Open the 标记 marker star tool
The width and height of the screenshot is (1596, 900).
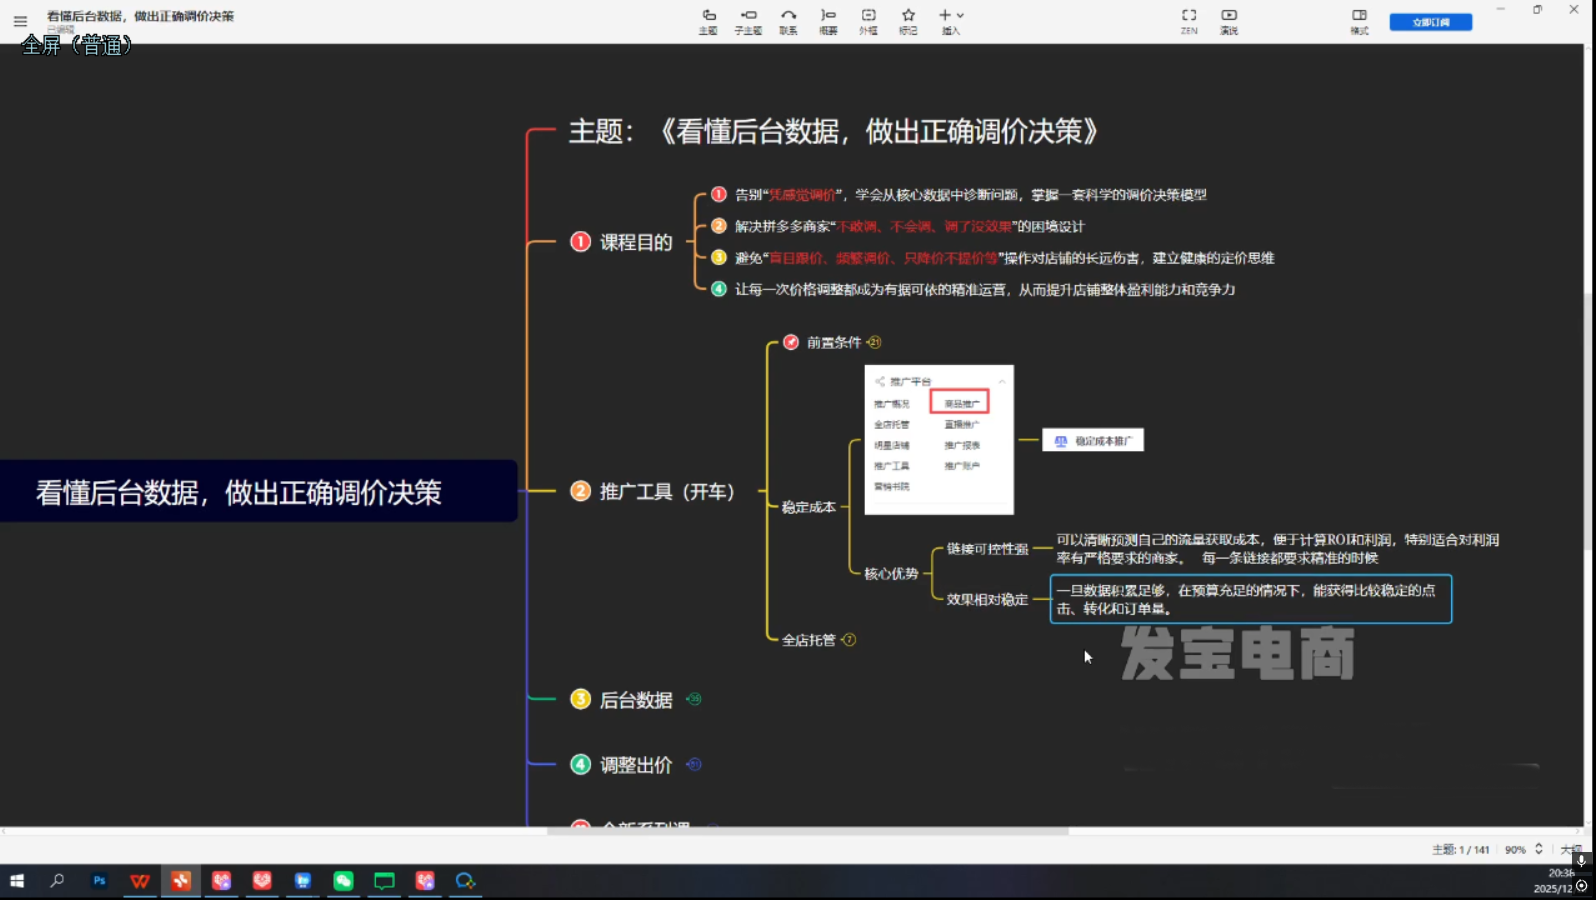coord(908,21)
